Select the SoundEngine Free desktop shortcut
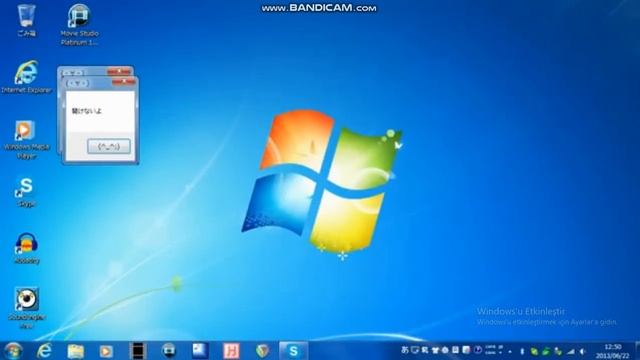The image size is (640, 360). 27,307
